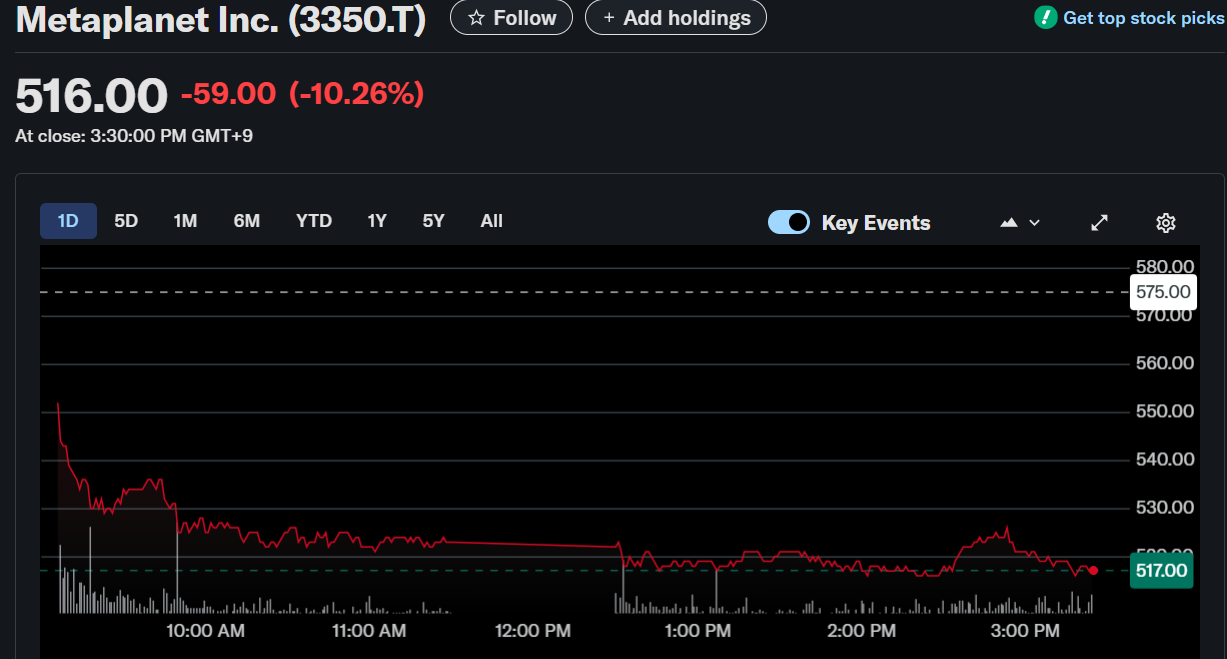The image size is (1227, 659).
Task: Click the green top stock picks icon
Action: (1045, 18)
